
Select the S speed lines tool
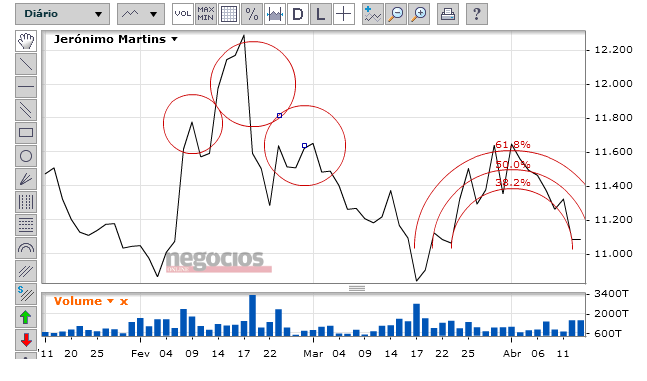[x=26, y=294]
